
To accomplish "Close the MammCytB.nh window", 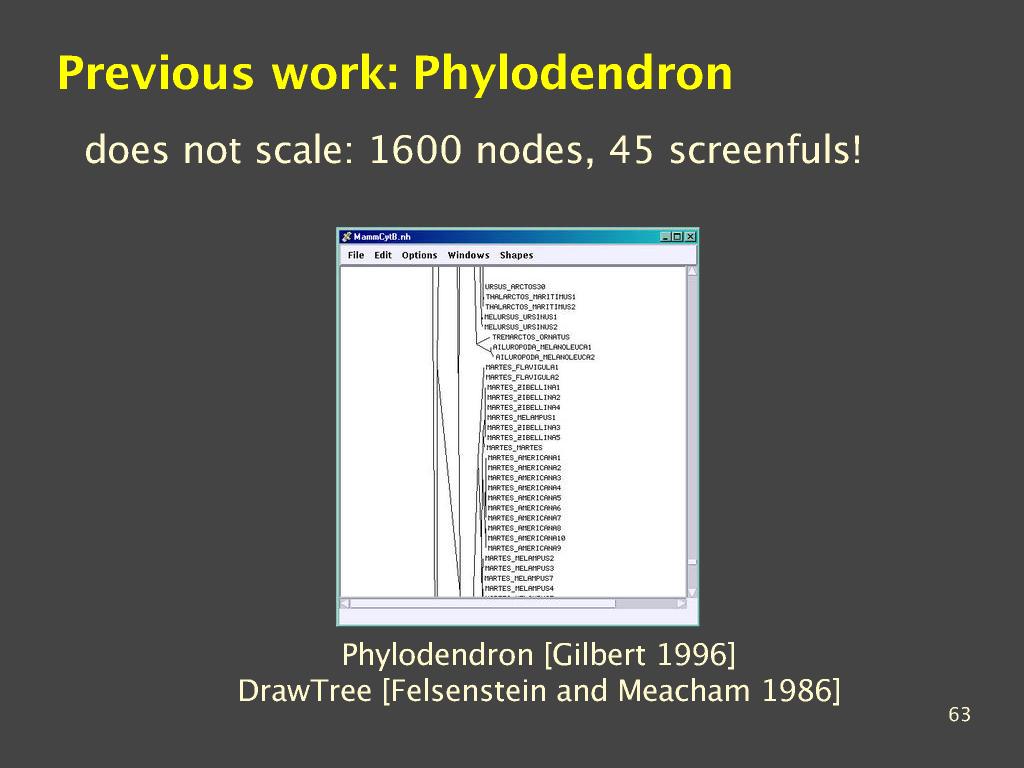I will click(x=689, y=237).
